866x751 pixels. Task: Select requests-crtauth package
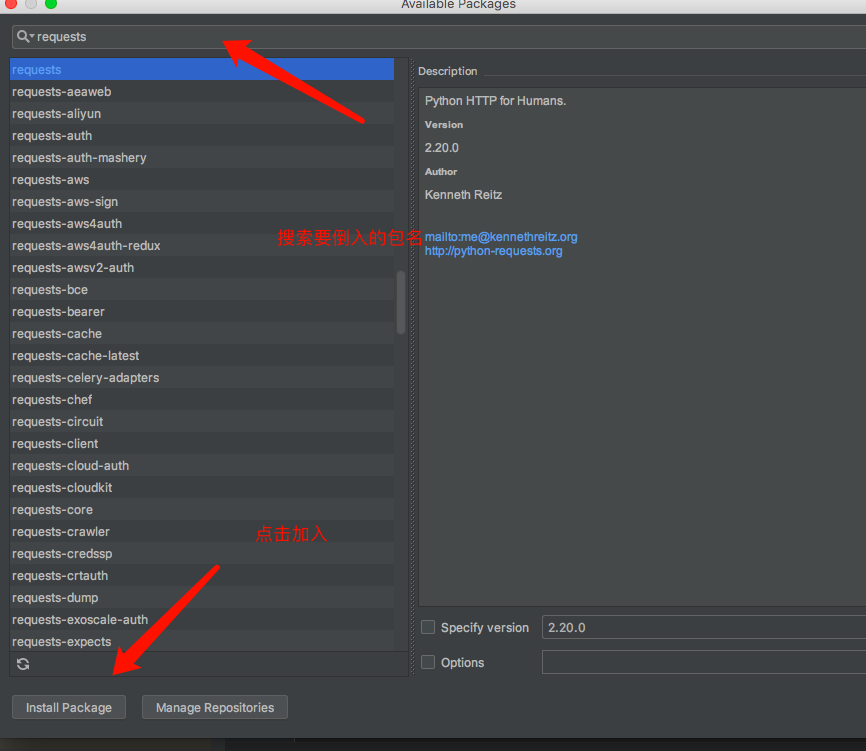(202, 576)
